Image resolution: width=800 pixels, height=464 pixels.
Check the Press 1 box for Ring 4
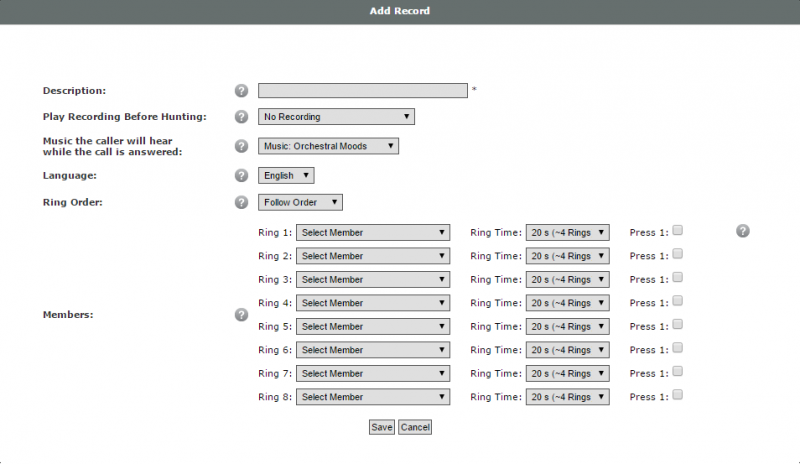point(678,301)
